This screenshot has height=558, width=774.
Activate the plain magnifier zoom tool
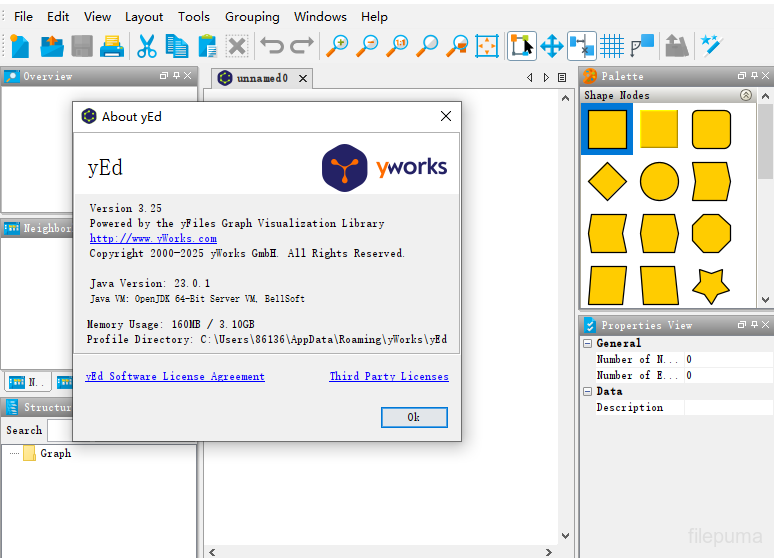coord(427,46)
